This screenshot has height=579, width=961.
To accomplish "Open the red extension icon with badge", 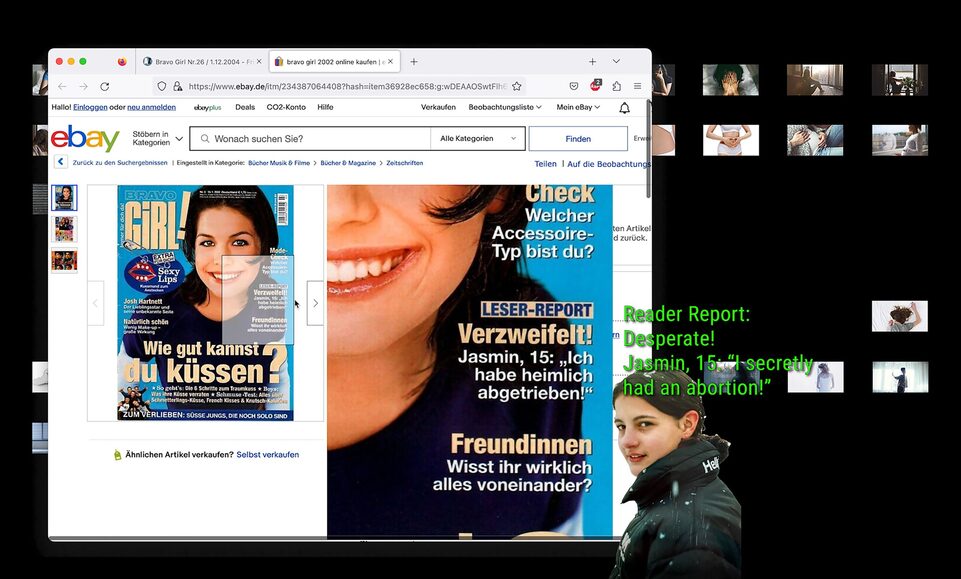I will pos(595,86).
